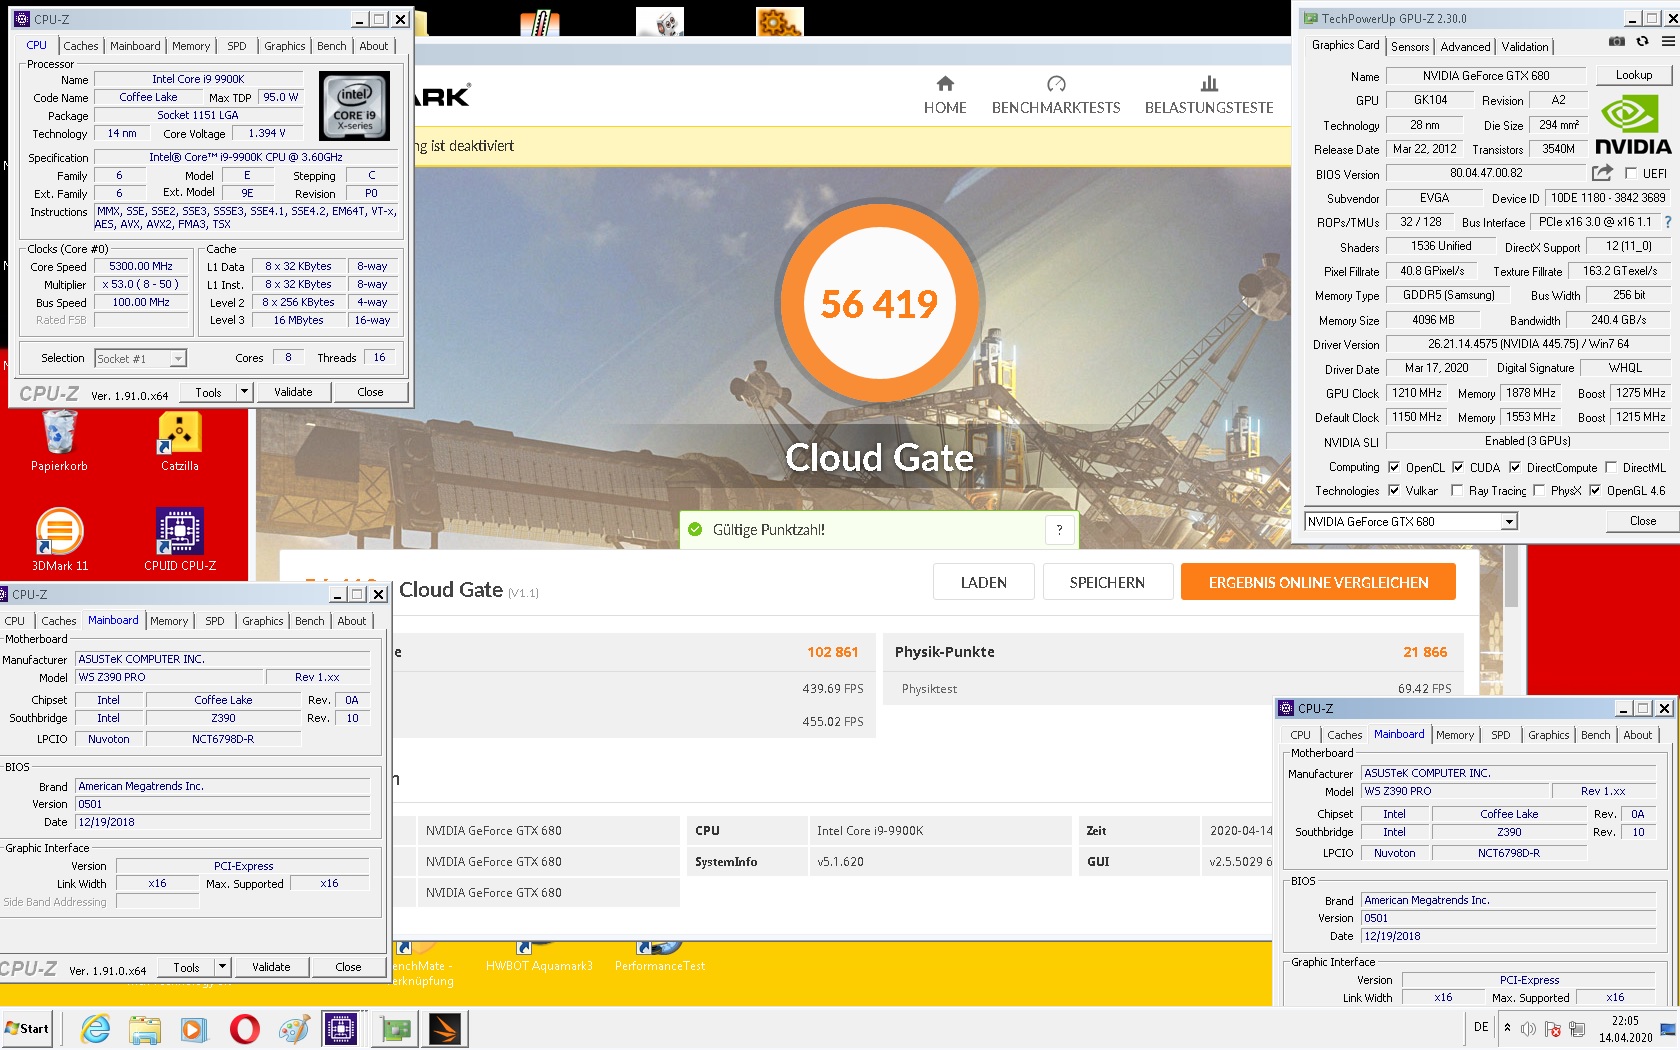Take a GPU-Z screenshot with the camera icon
1680x1050 pixels.
point(1617,42)
